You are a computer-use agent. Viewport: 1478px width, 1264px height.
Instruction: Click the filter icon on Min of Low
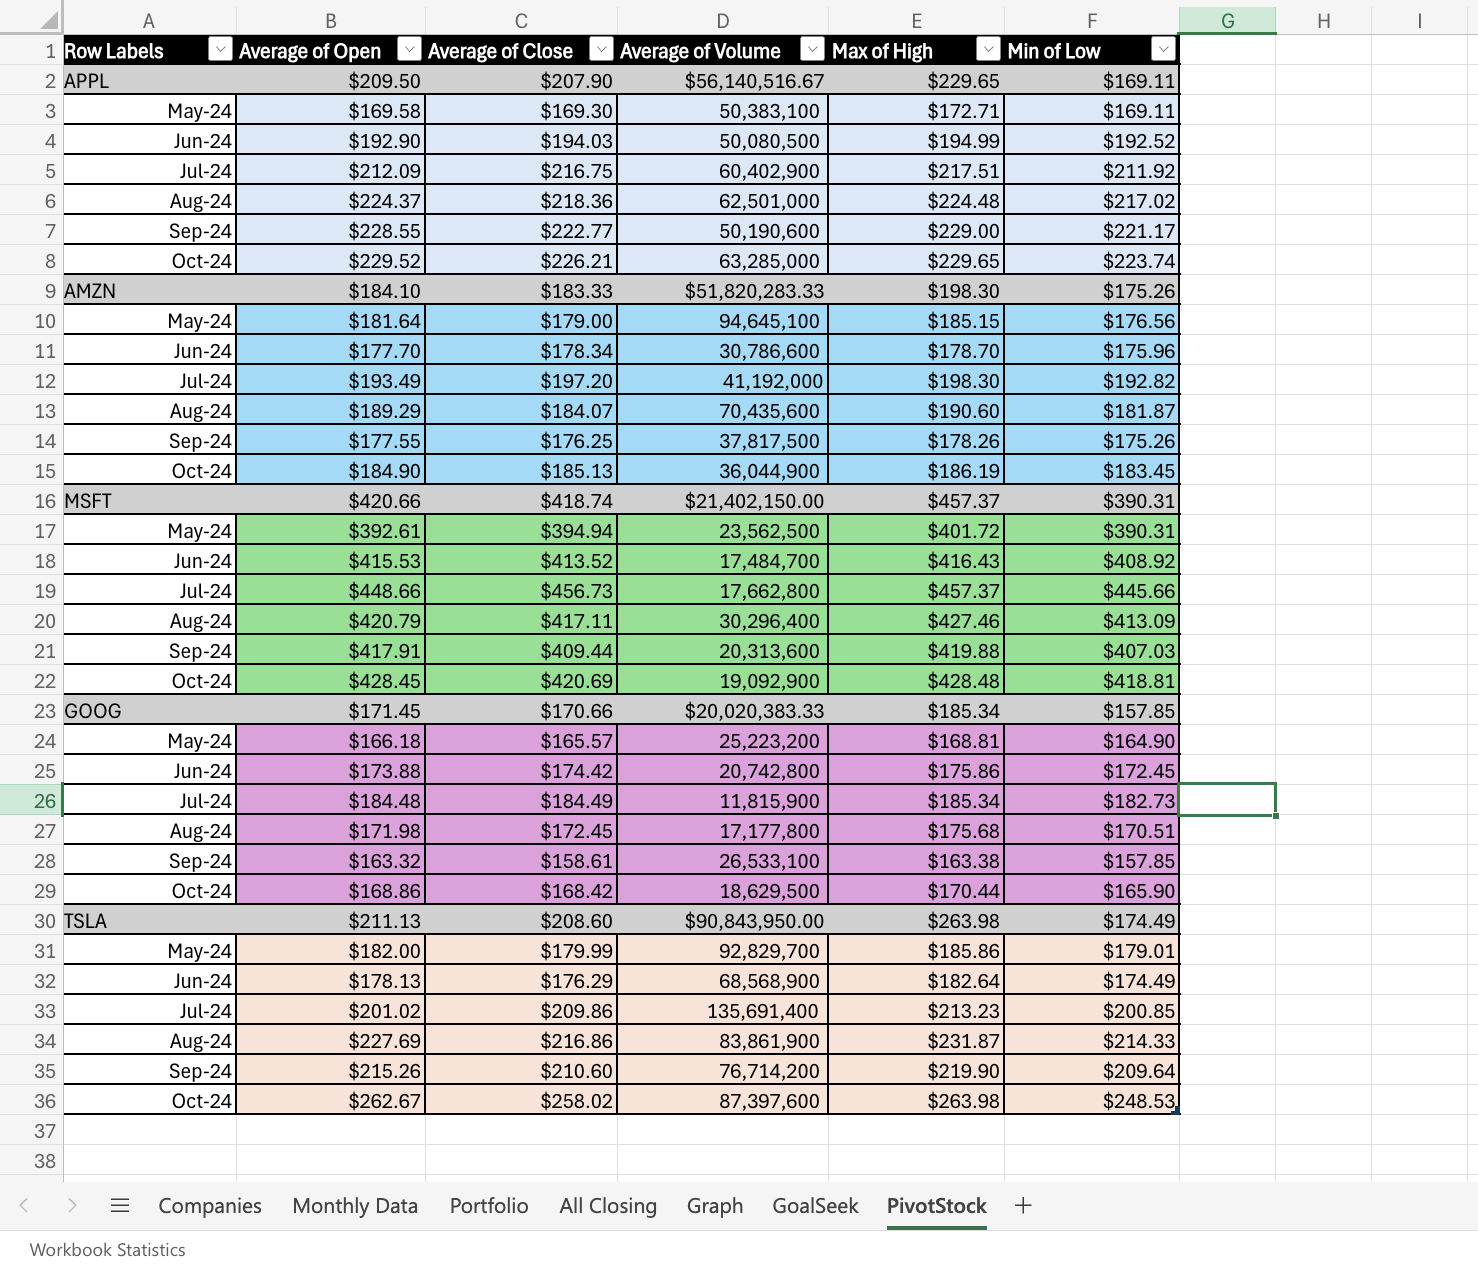click(1164, 49)
